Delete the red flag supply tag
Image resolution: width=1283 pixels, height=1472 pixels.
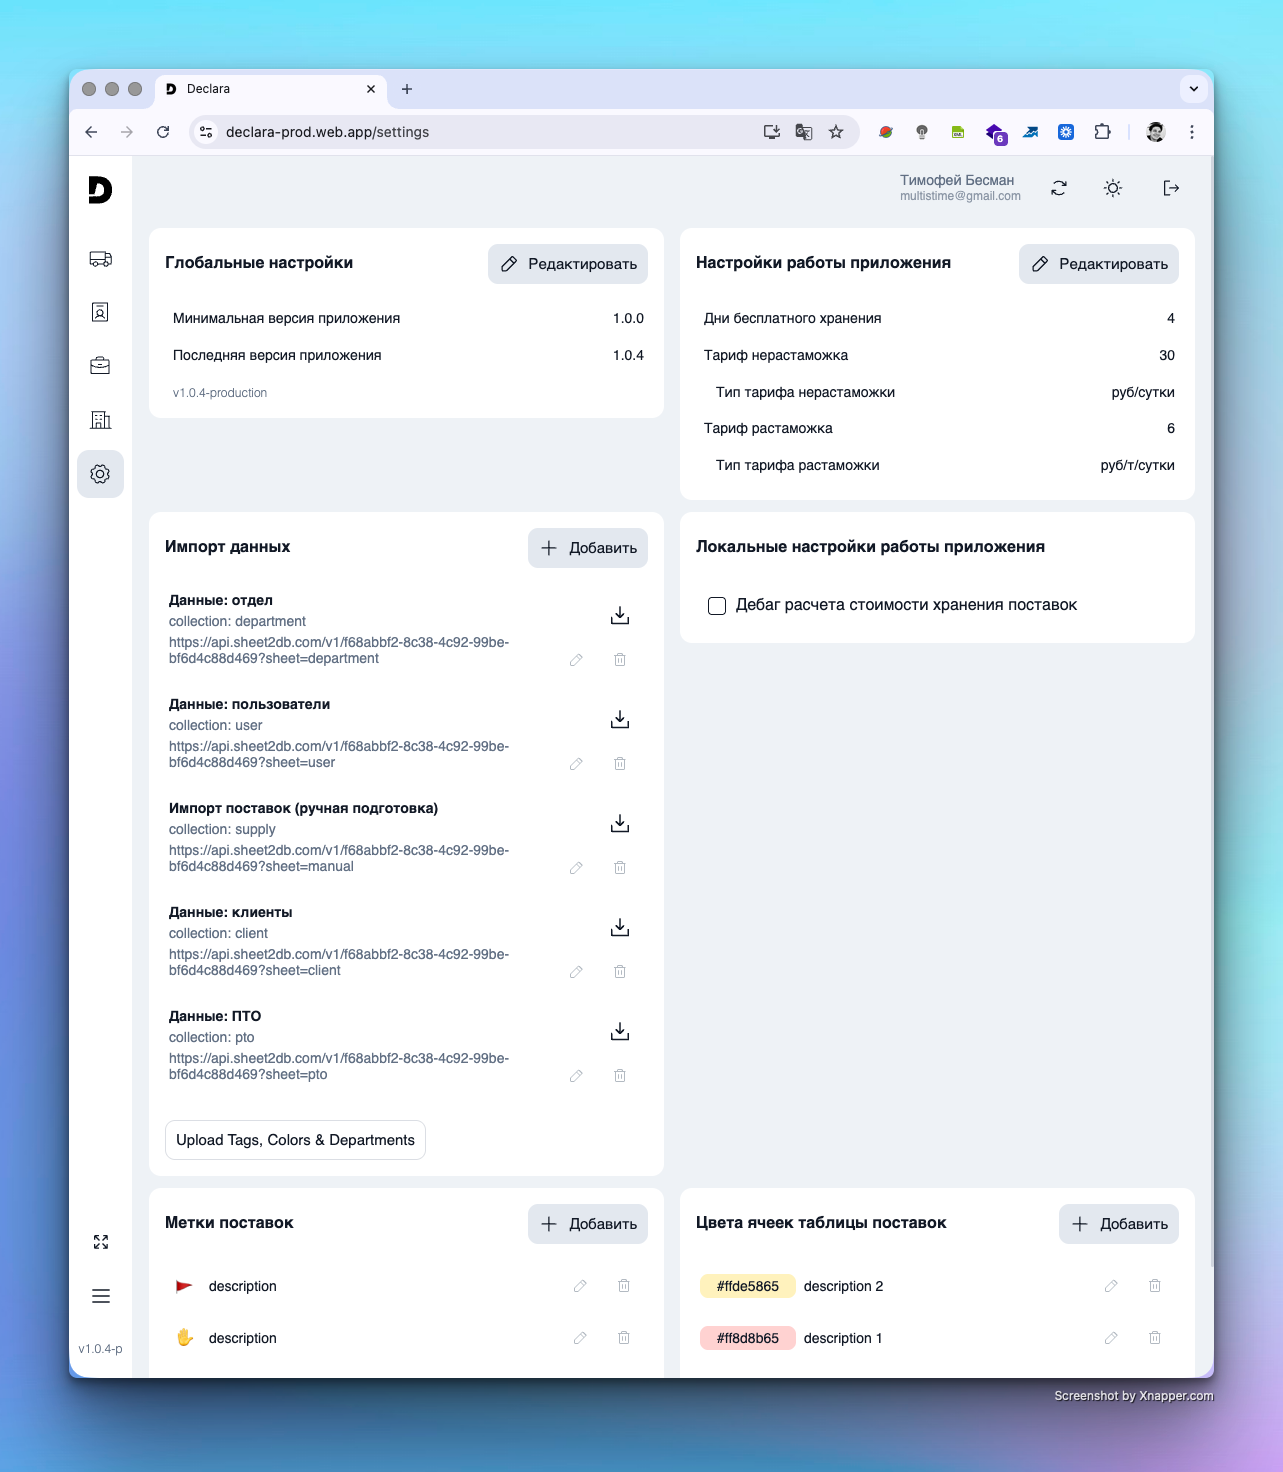[x=624, y=1286]
